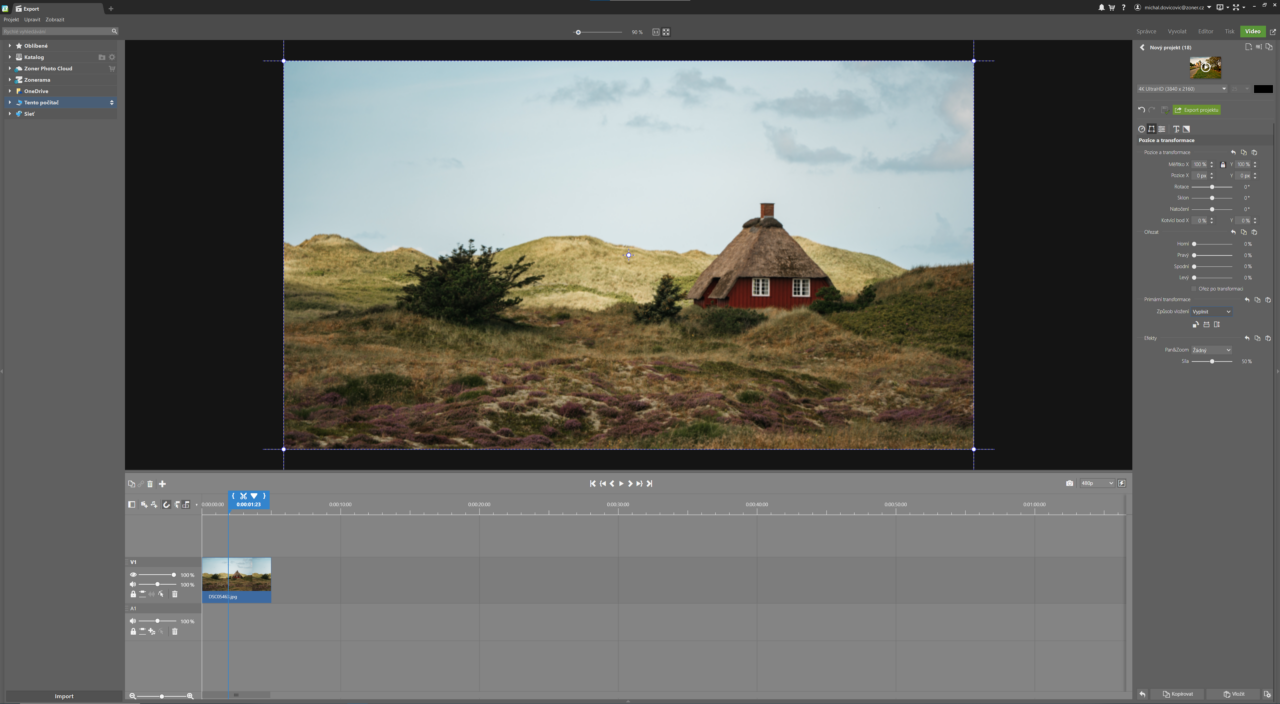Screen dimensions: 1280x704
Task: Open the Projekt menu
Action: pyautogui.click(x=11, y=19)
